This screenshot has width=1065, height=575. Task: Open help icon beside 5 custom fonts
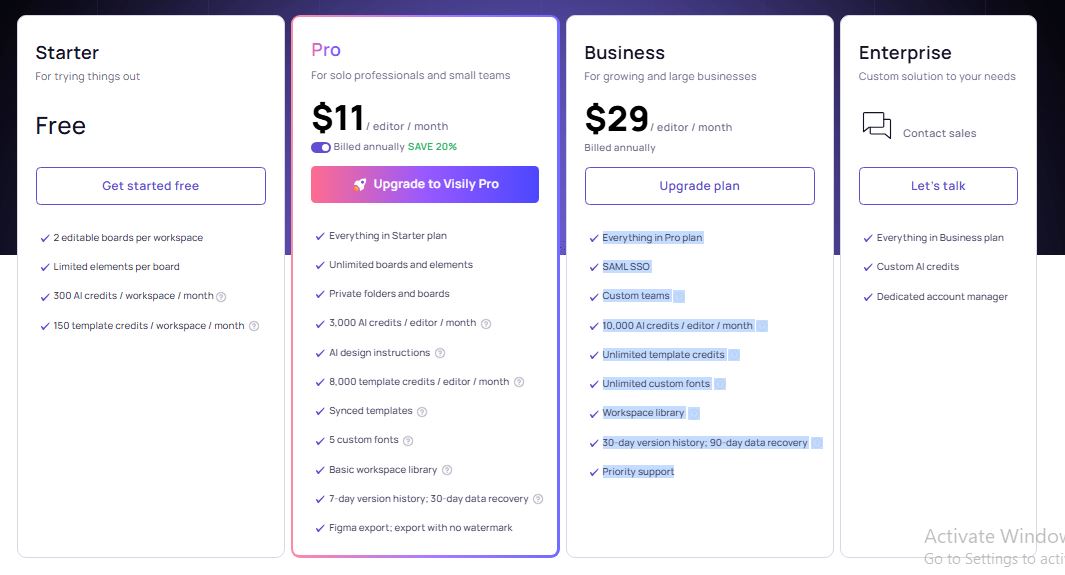pyautogui.click(x=408, y=441)
